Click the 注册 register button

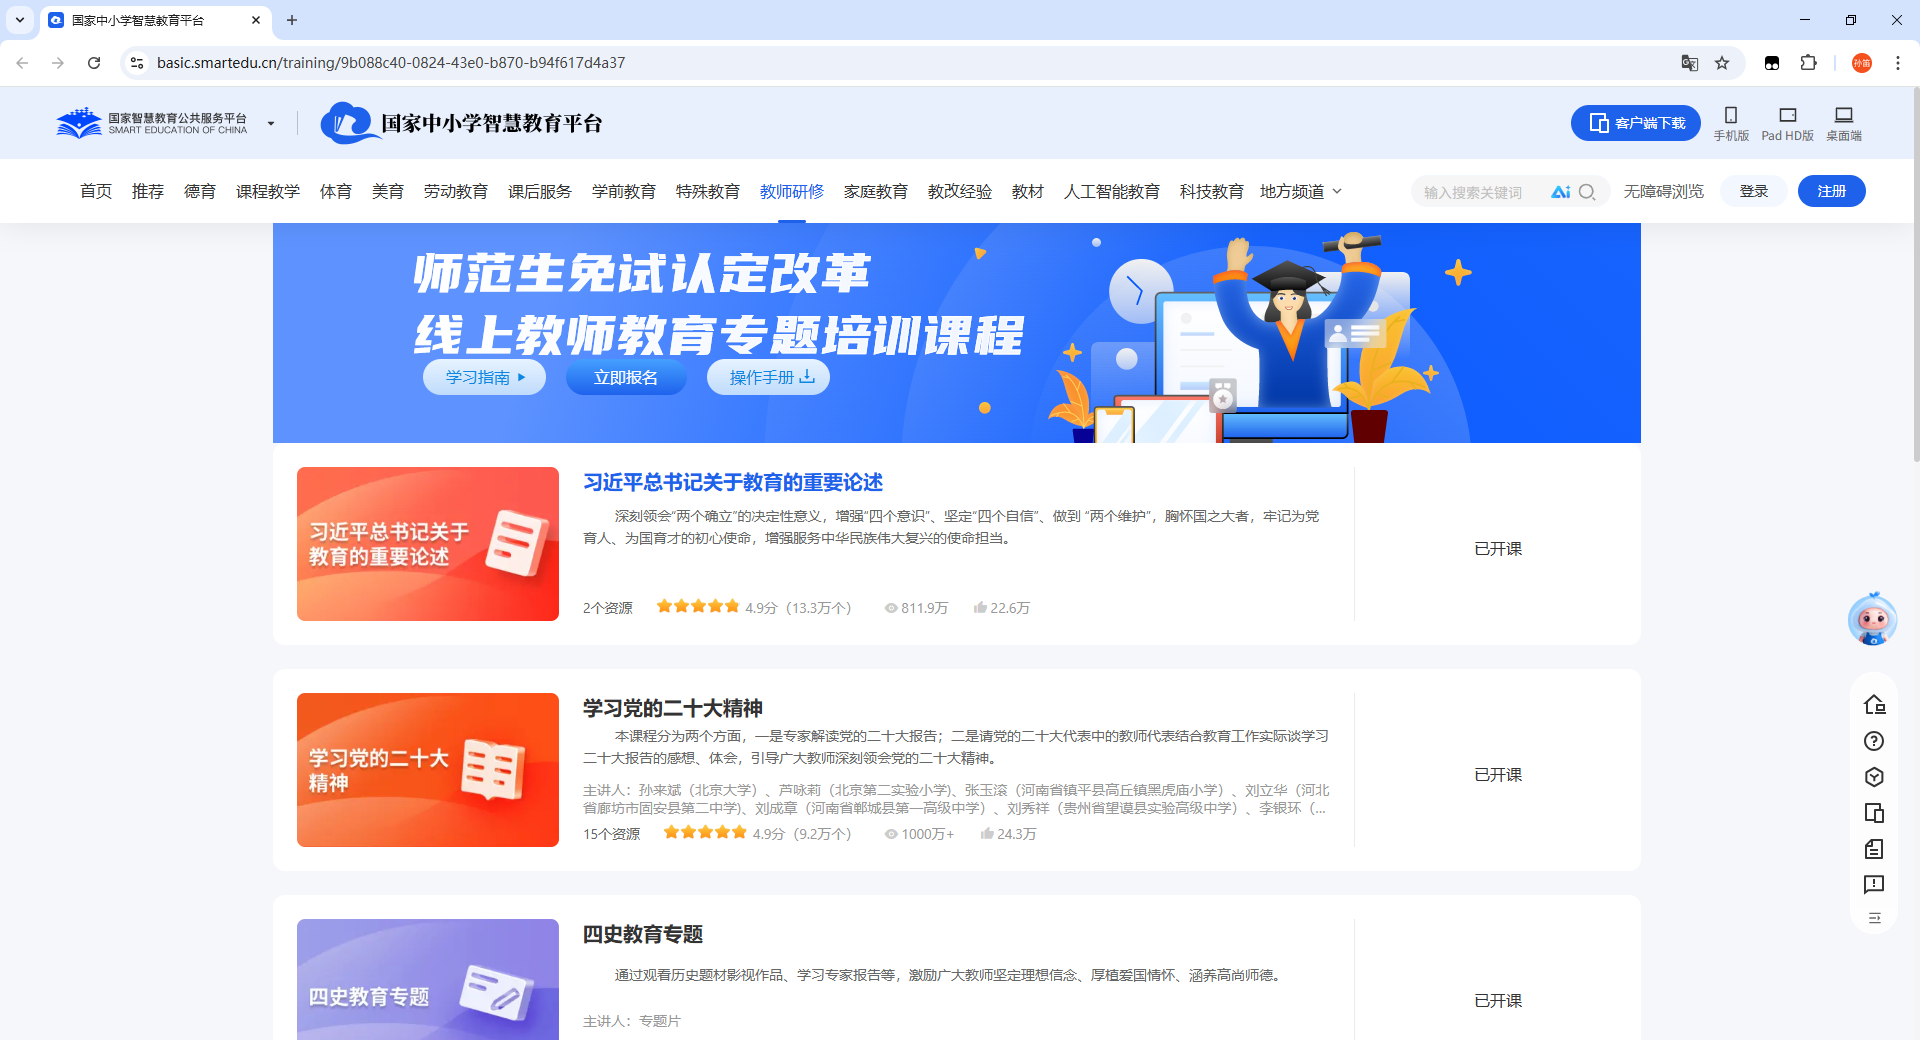[1831, 192]
